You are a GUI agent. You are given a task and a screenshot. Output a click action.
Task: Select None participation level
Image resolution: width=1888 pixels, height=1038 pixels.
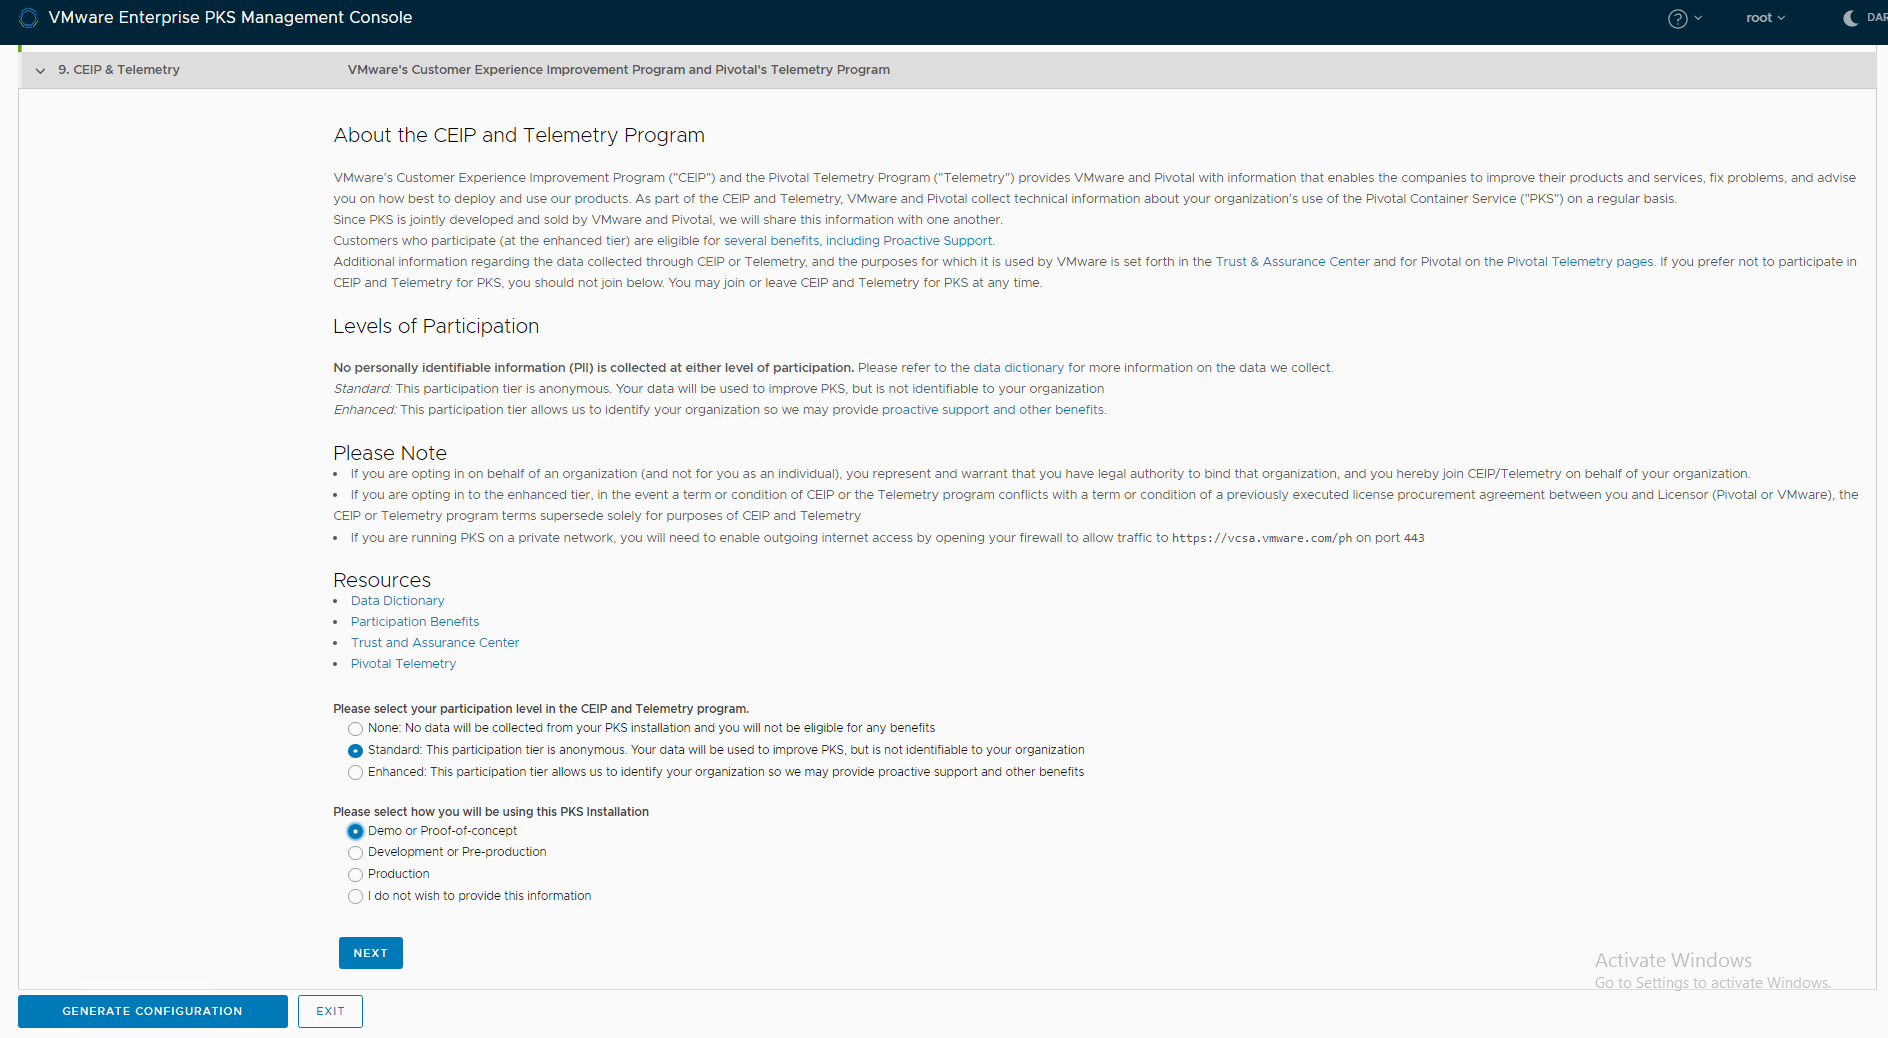tap(355, 729)
